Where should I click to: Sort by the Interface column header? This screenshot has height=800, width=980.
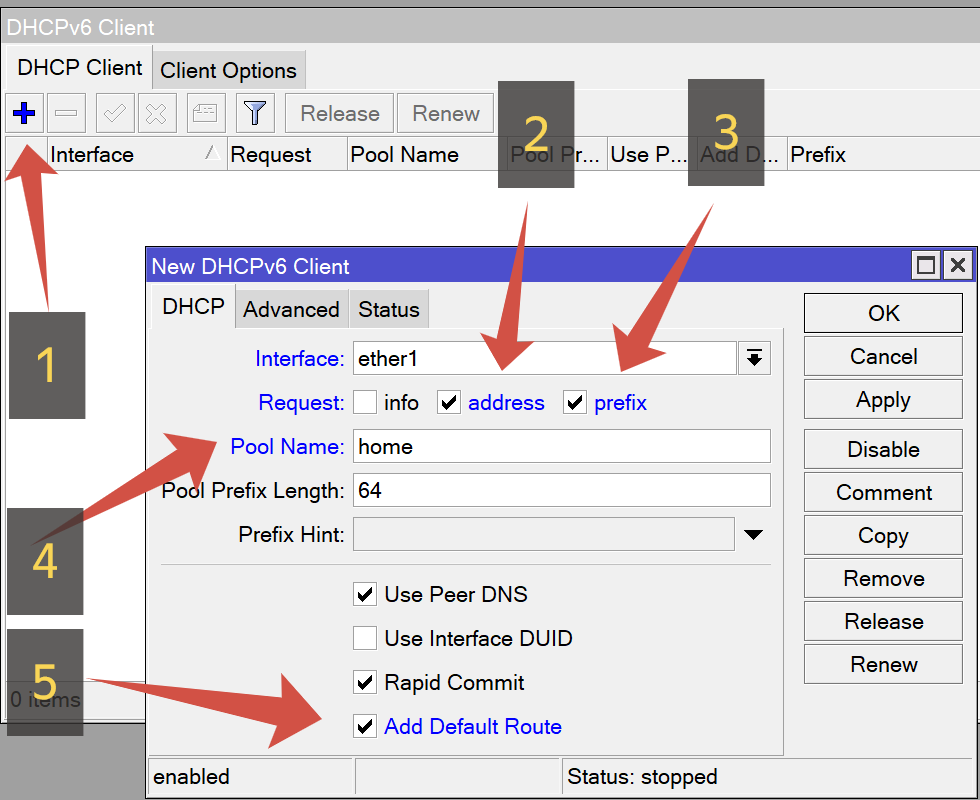[136, 154]
